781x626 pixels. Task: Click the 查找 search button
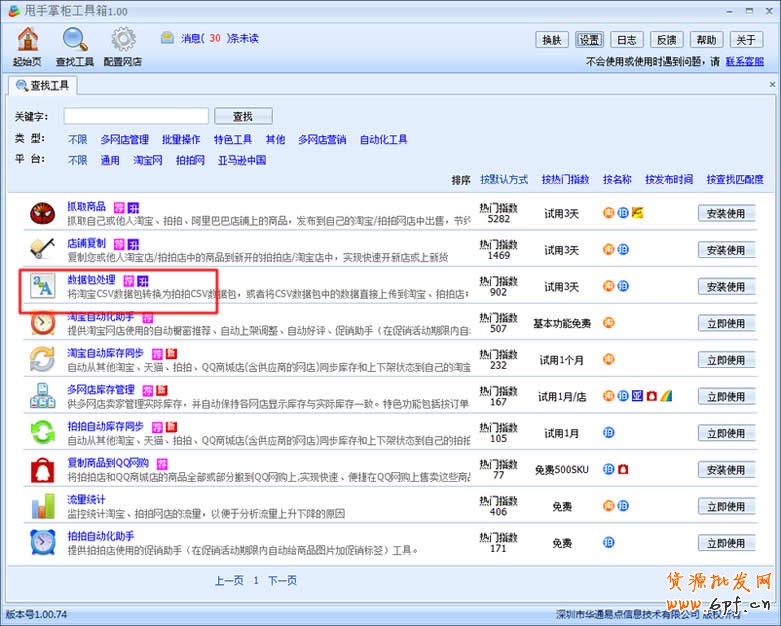(x=243, y=116)
